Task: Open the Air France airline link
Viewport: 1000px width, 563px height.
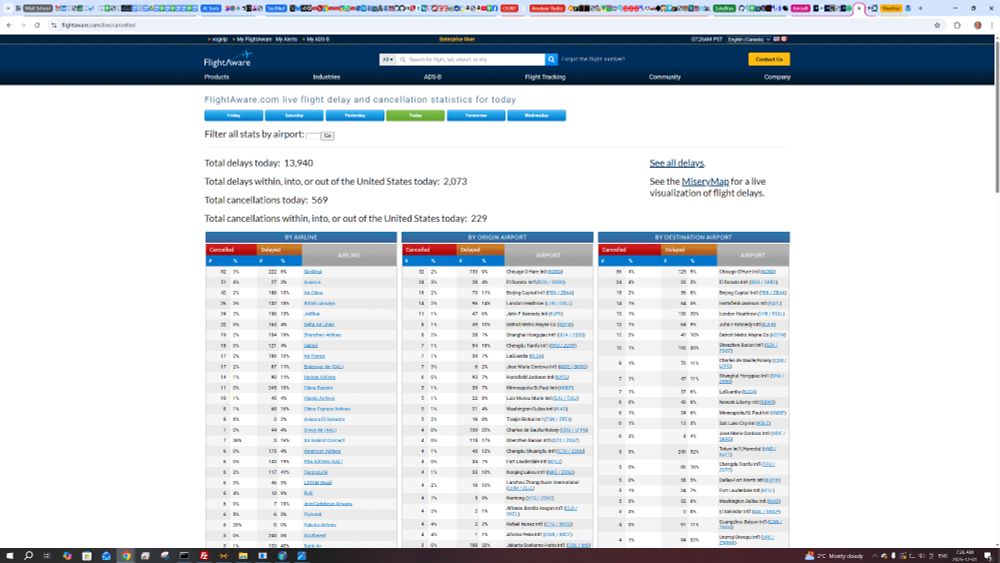Action: tap(314, 356)
